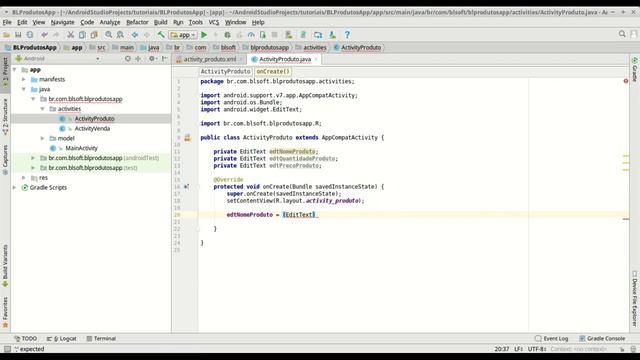Toggle the 2: Structure tool window

coord(5,117)
